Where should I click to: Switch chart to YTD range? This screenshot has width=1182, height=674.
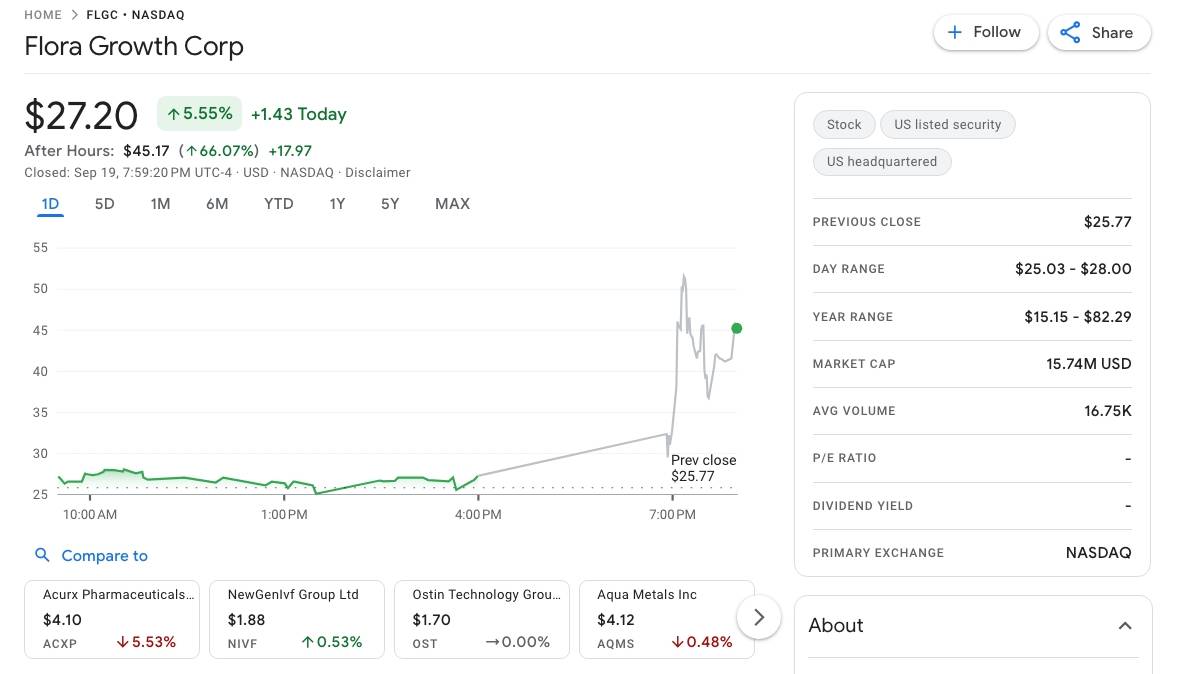coord(279,204)
